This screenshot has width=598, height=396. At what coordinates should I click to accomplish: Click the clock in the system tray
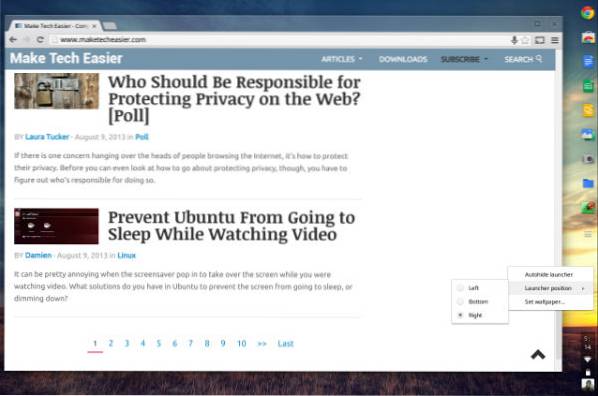[588, 343]
